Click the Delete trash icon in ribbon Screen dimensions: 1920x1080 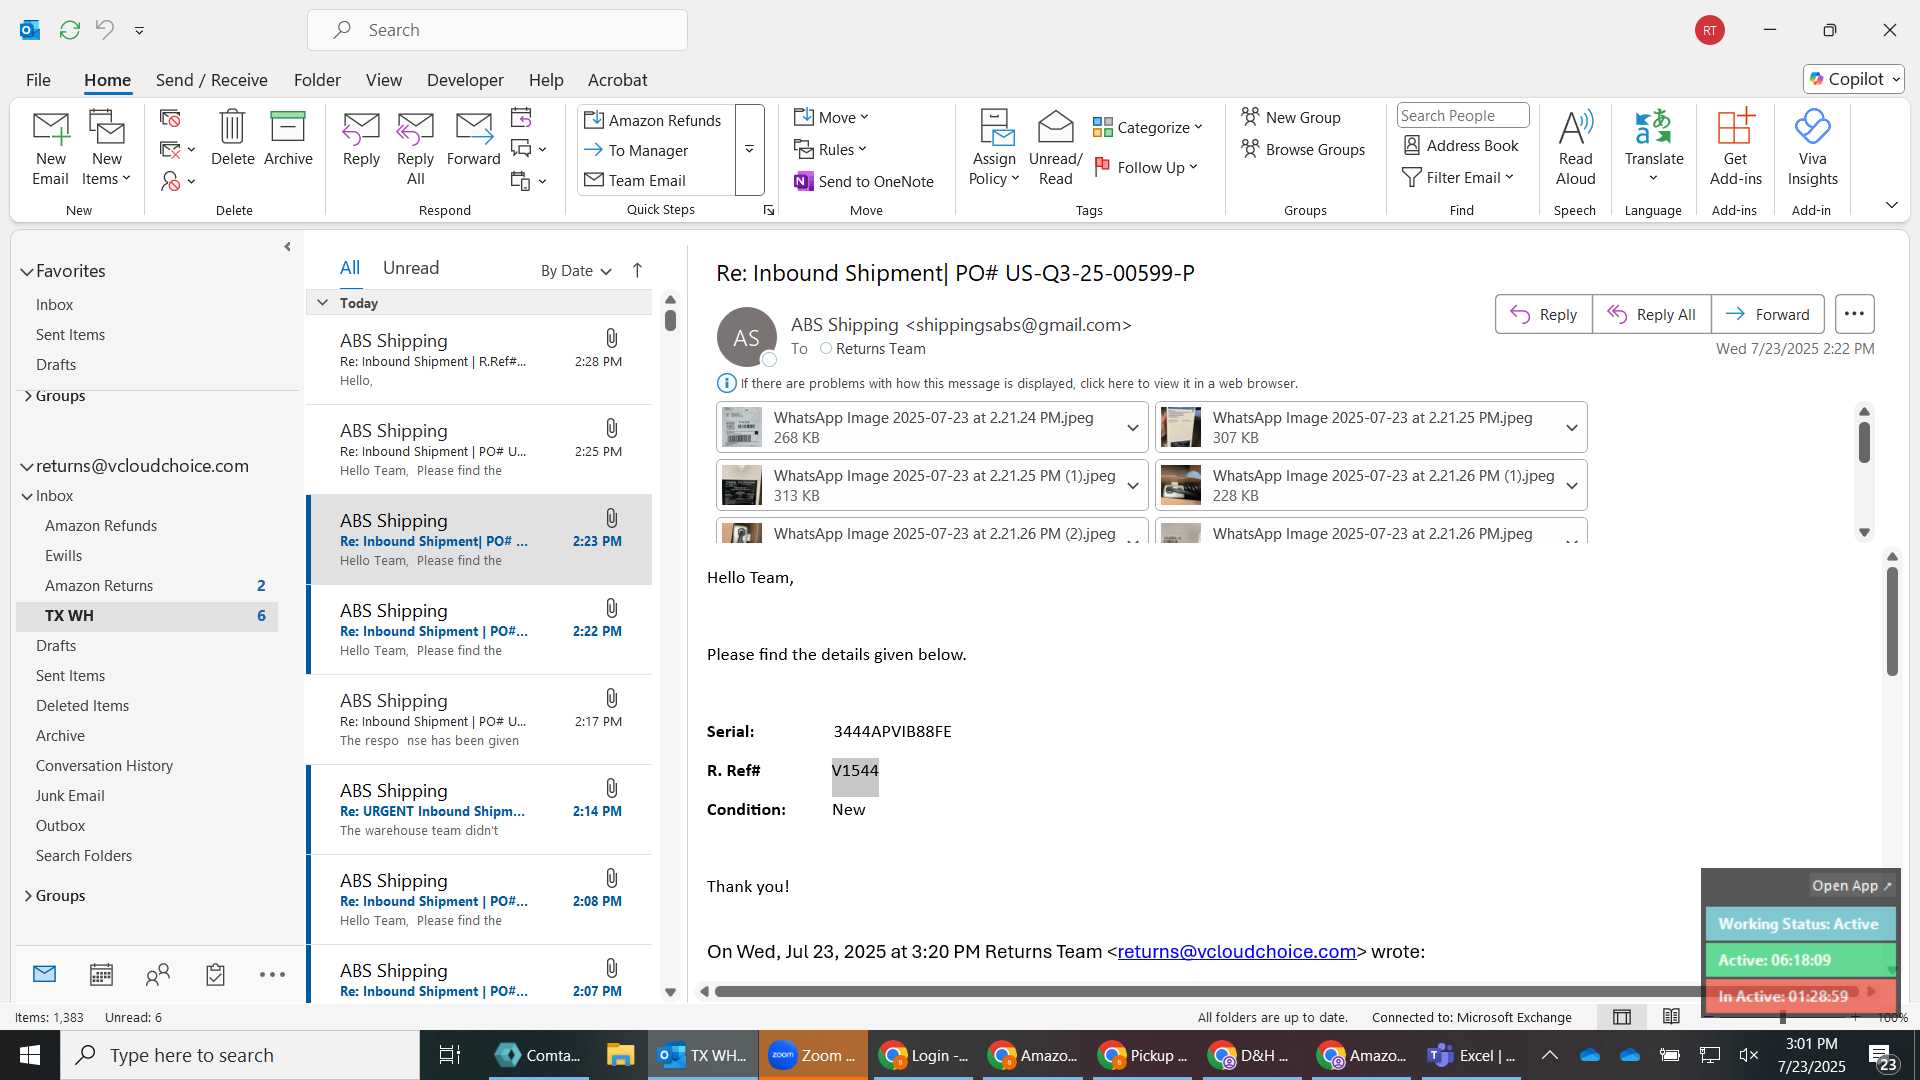[232, 127]
